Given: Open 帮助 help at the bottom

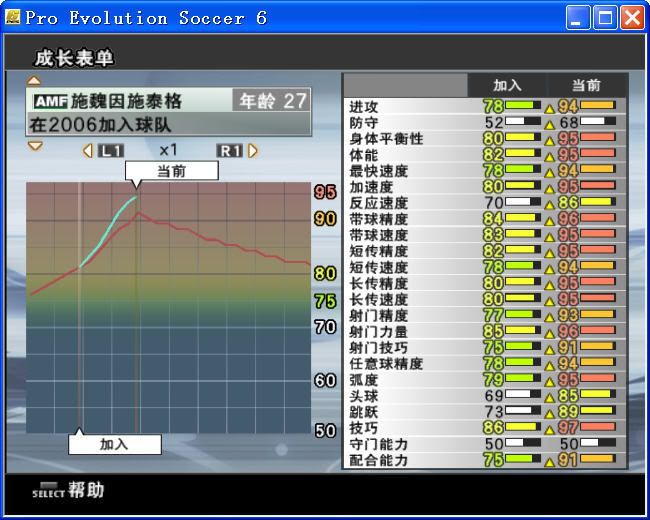Looking at the screenshot, I should 86,490.
